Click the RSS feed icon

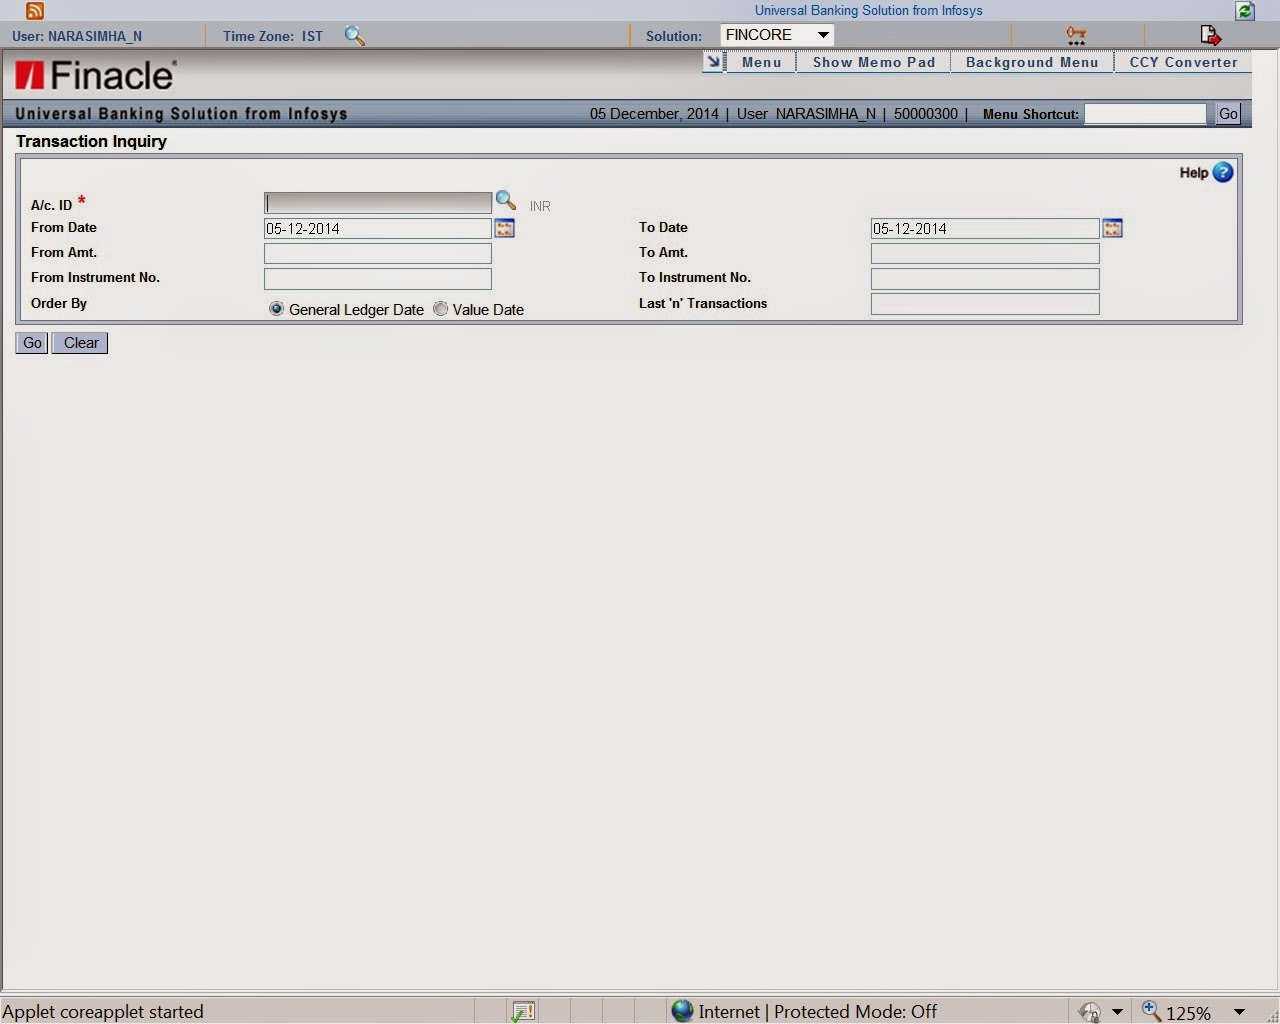click(x=35, y=11)
